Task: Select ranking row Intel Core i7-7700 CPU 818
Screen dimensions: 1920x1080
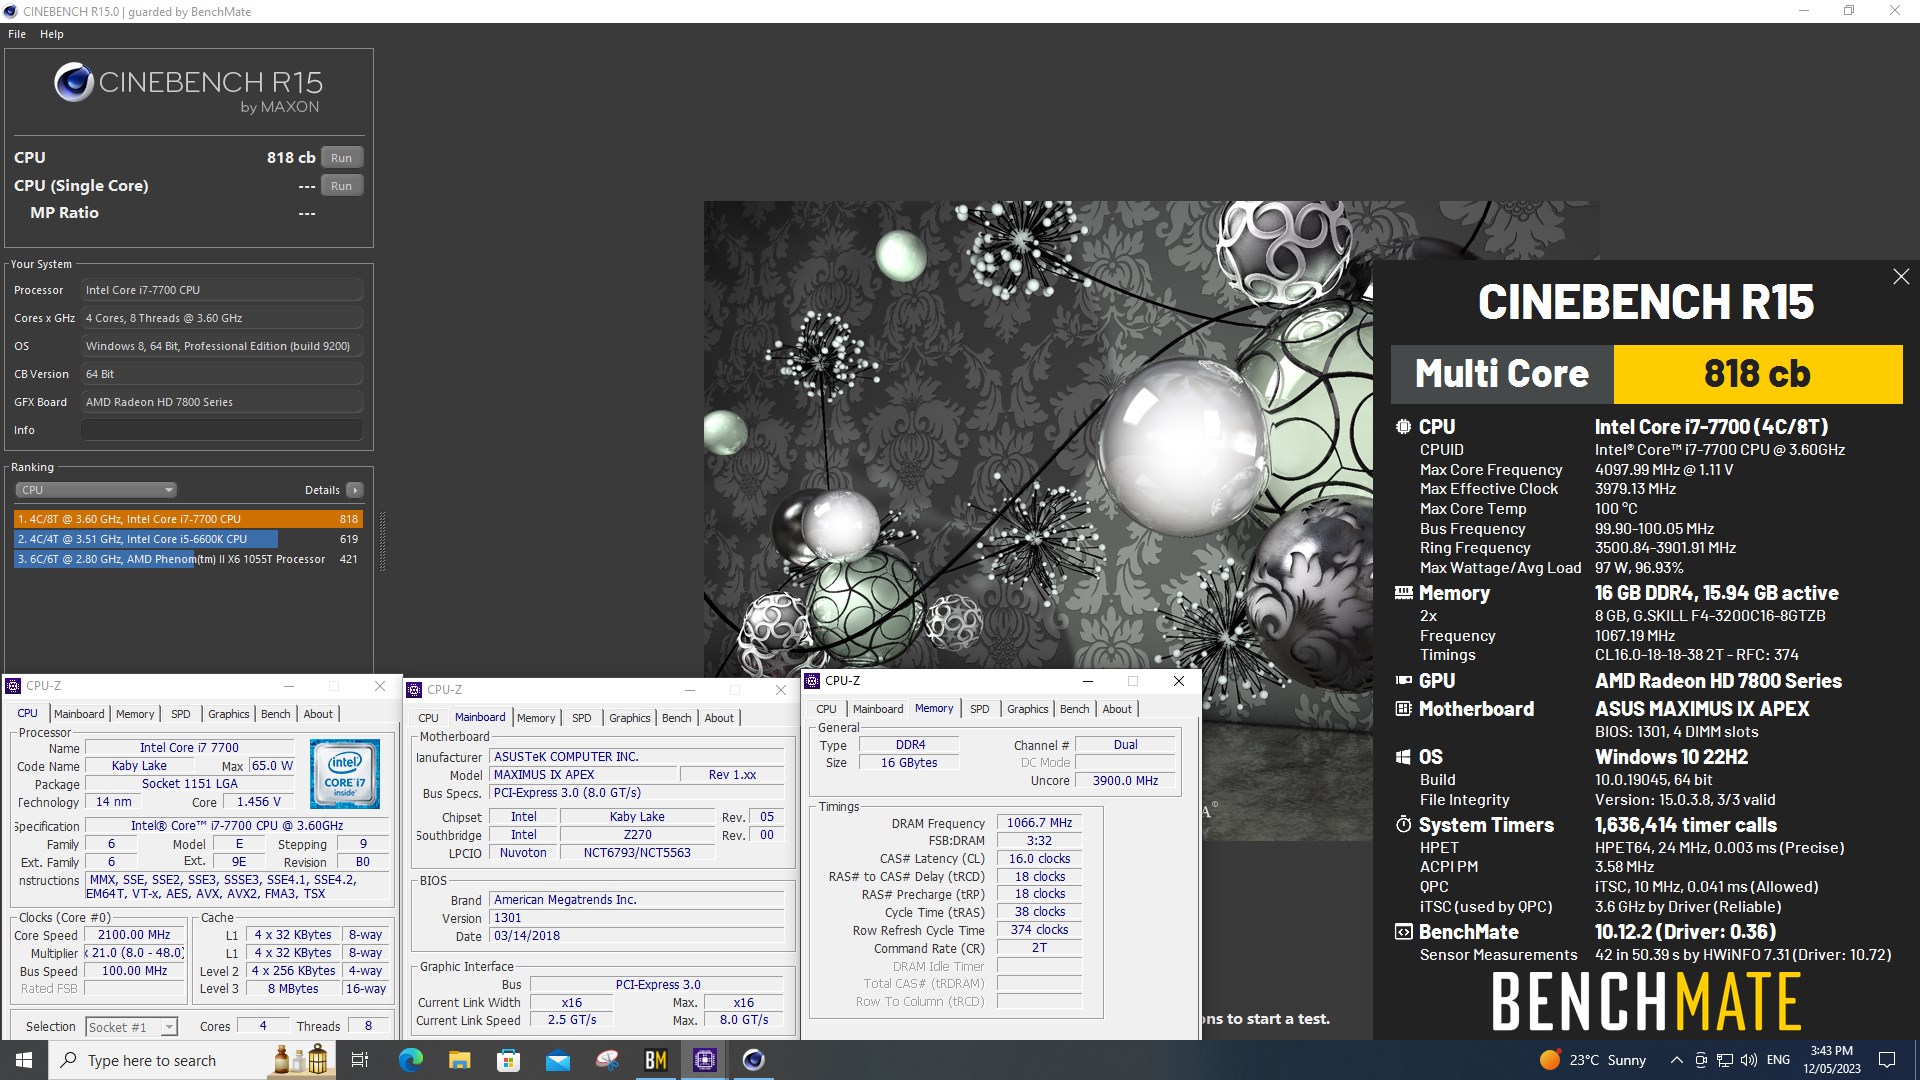Action: click(188, 519)
